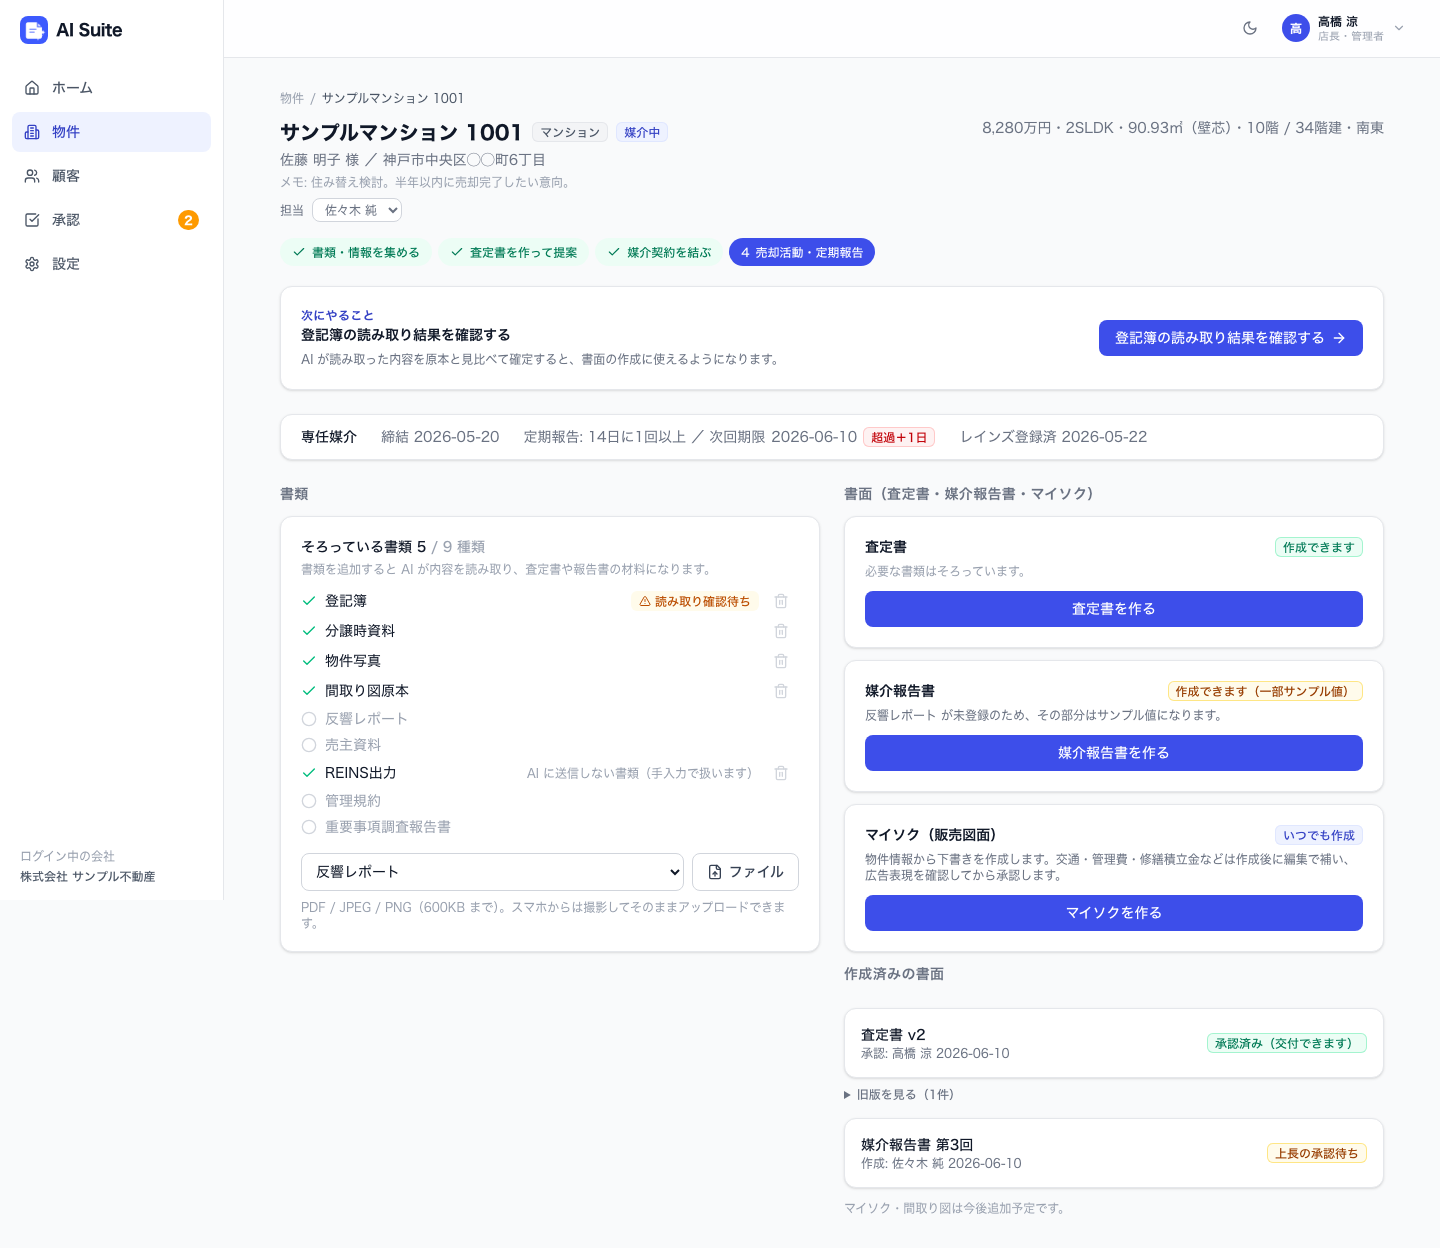This screenshot has height=1248, width=1440.
Task: Click the orange badge showing 2 on 承認
Action: click(188, 220)
